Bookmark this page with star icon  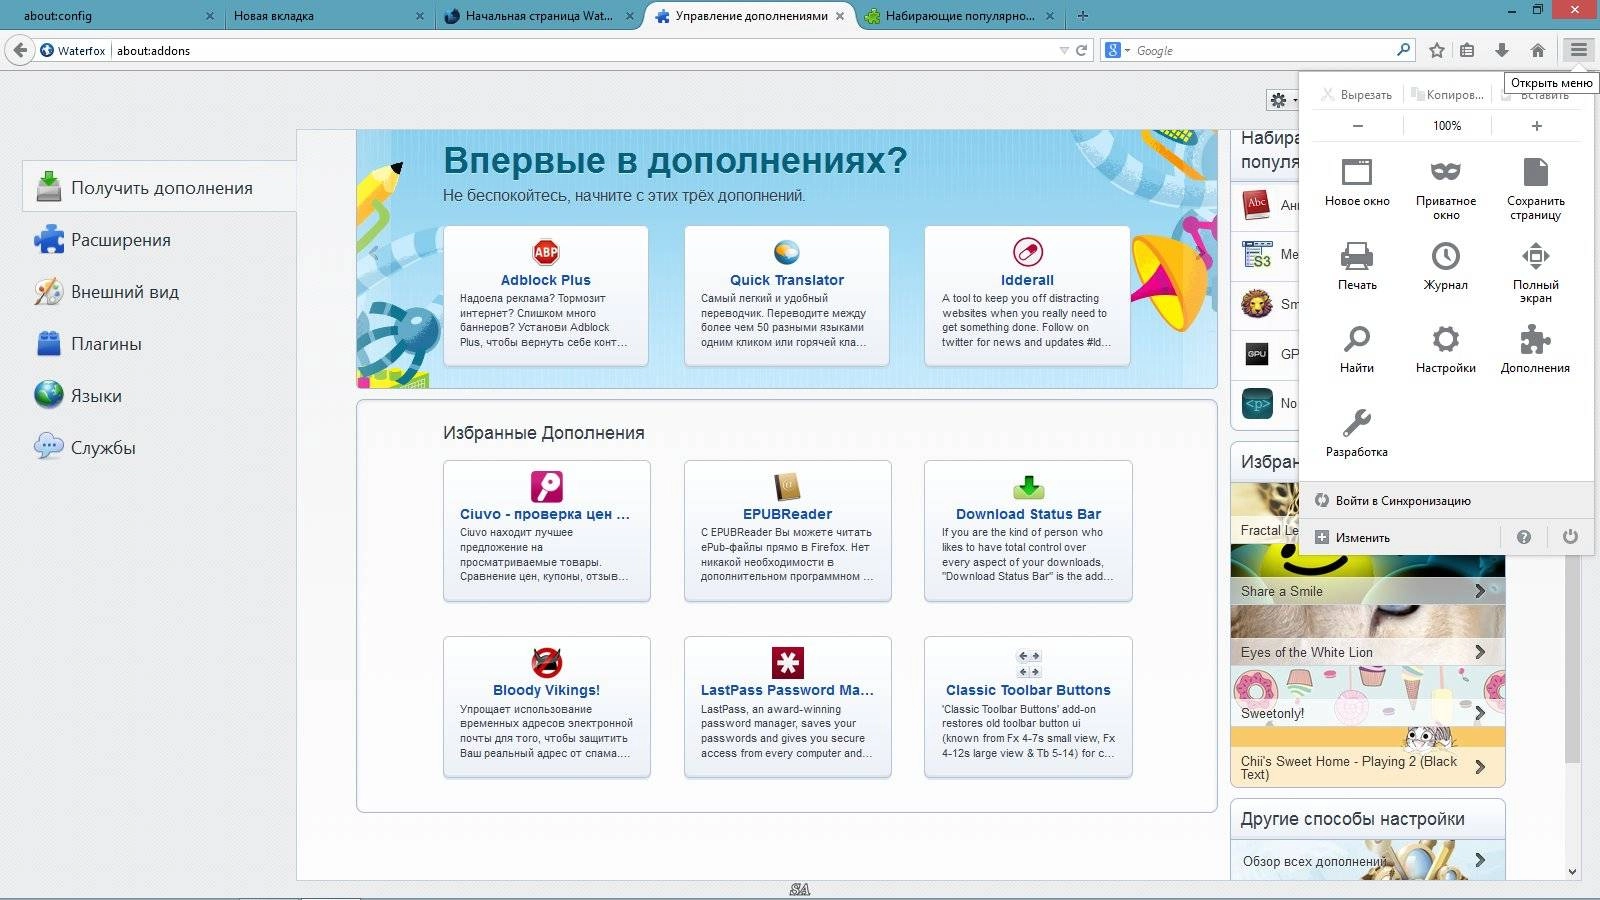click(x=1437, y=50)
